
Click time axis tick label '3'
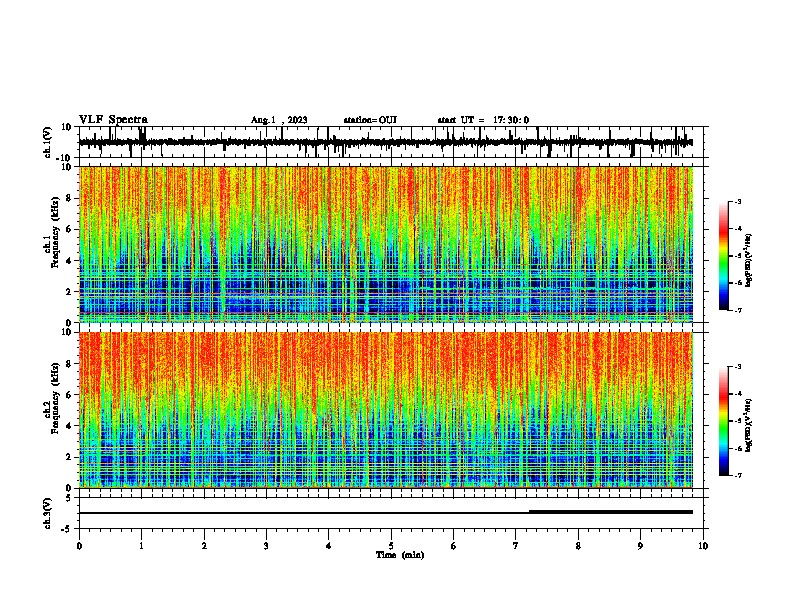[x=266, y=546]
